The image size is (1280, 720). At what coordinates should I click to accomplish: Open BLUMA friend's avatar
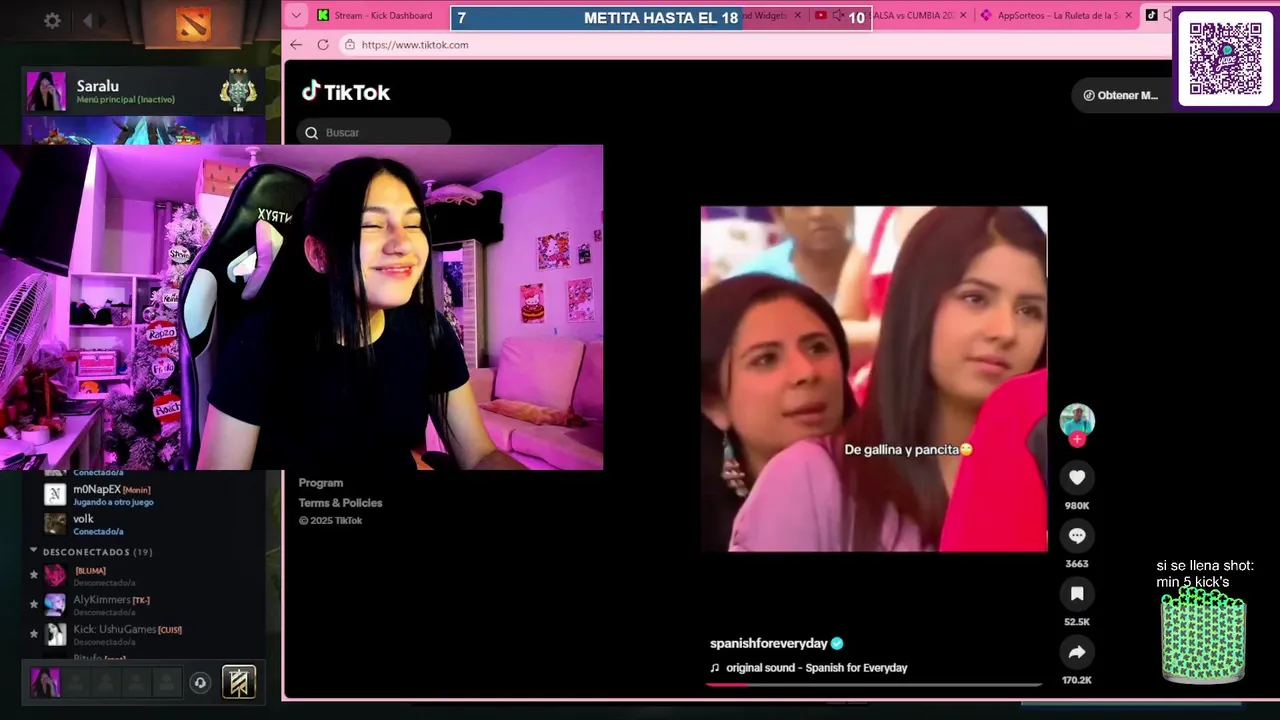pyautogui.click(x=55, y=575)
